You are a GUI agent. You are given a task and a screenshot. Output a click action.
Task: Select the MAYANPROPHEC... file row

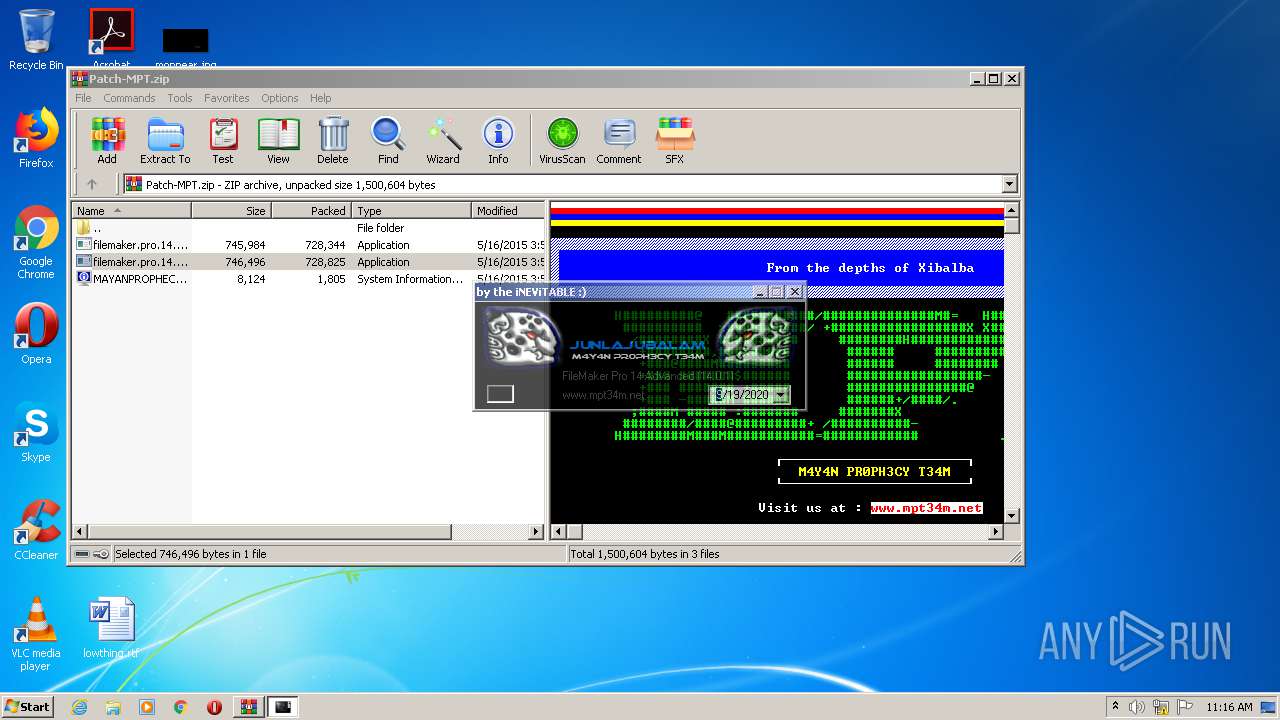309,279
